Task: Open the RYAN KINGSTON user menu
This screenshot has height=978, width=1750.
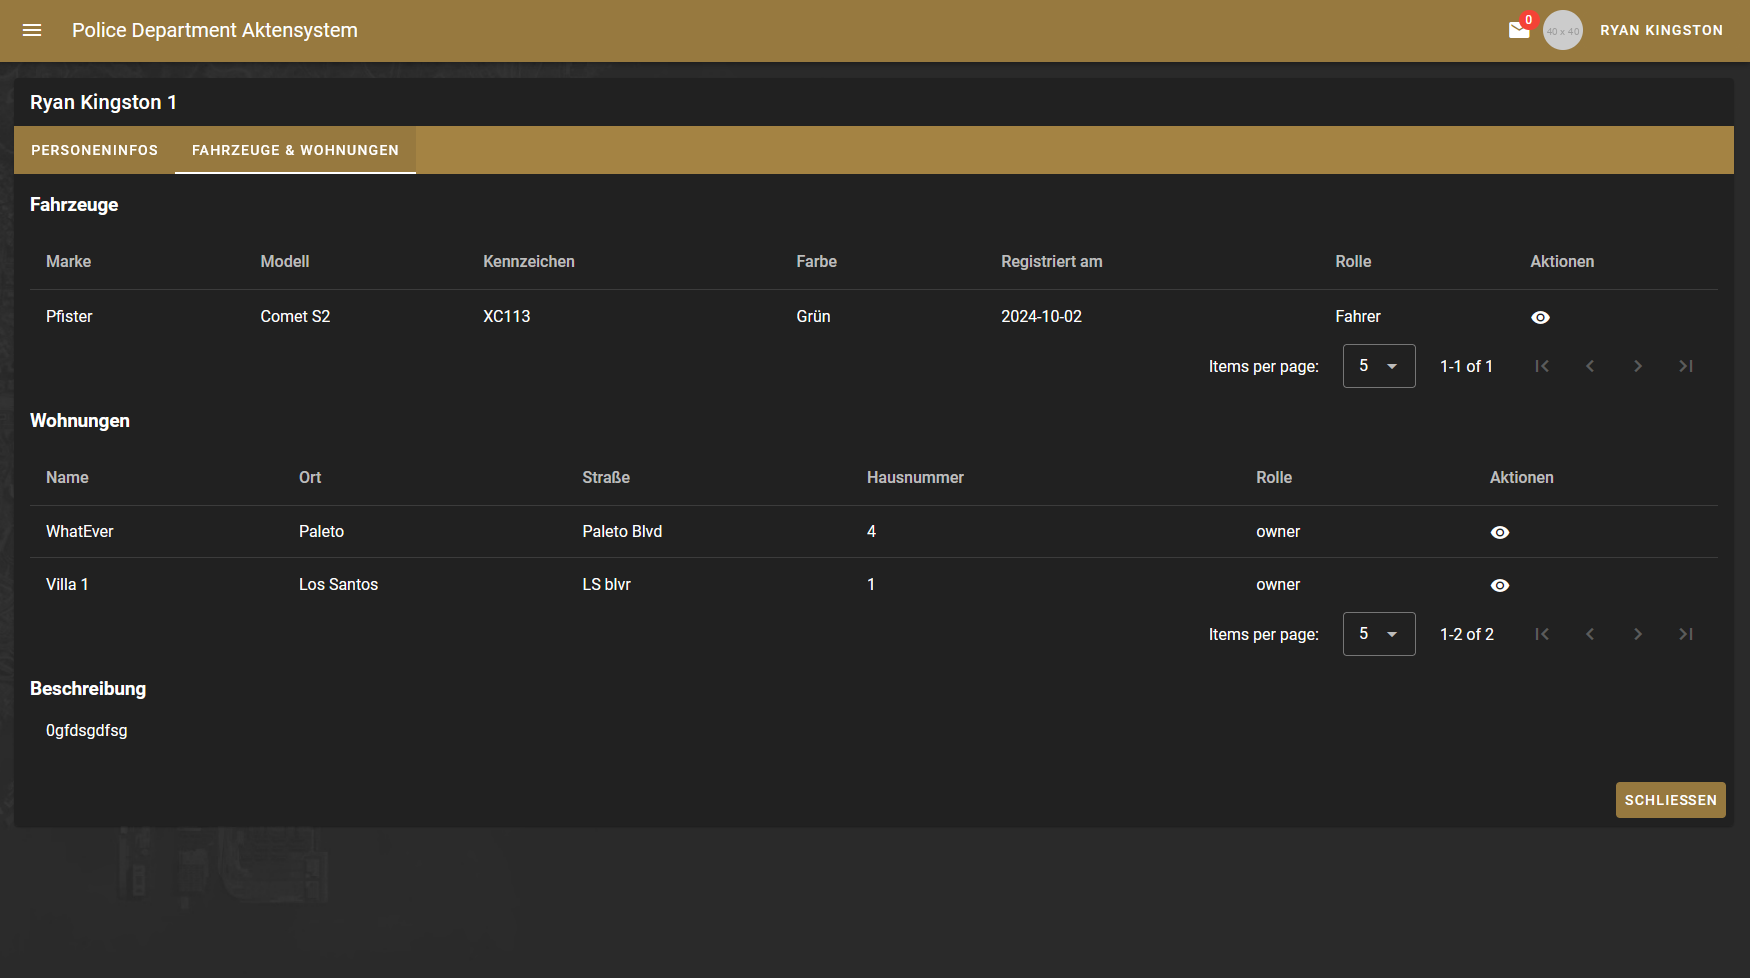Action: [x=1661, y=30]
